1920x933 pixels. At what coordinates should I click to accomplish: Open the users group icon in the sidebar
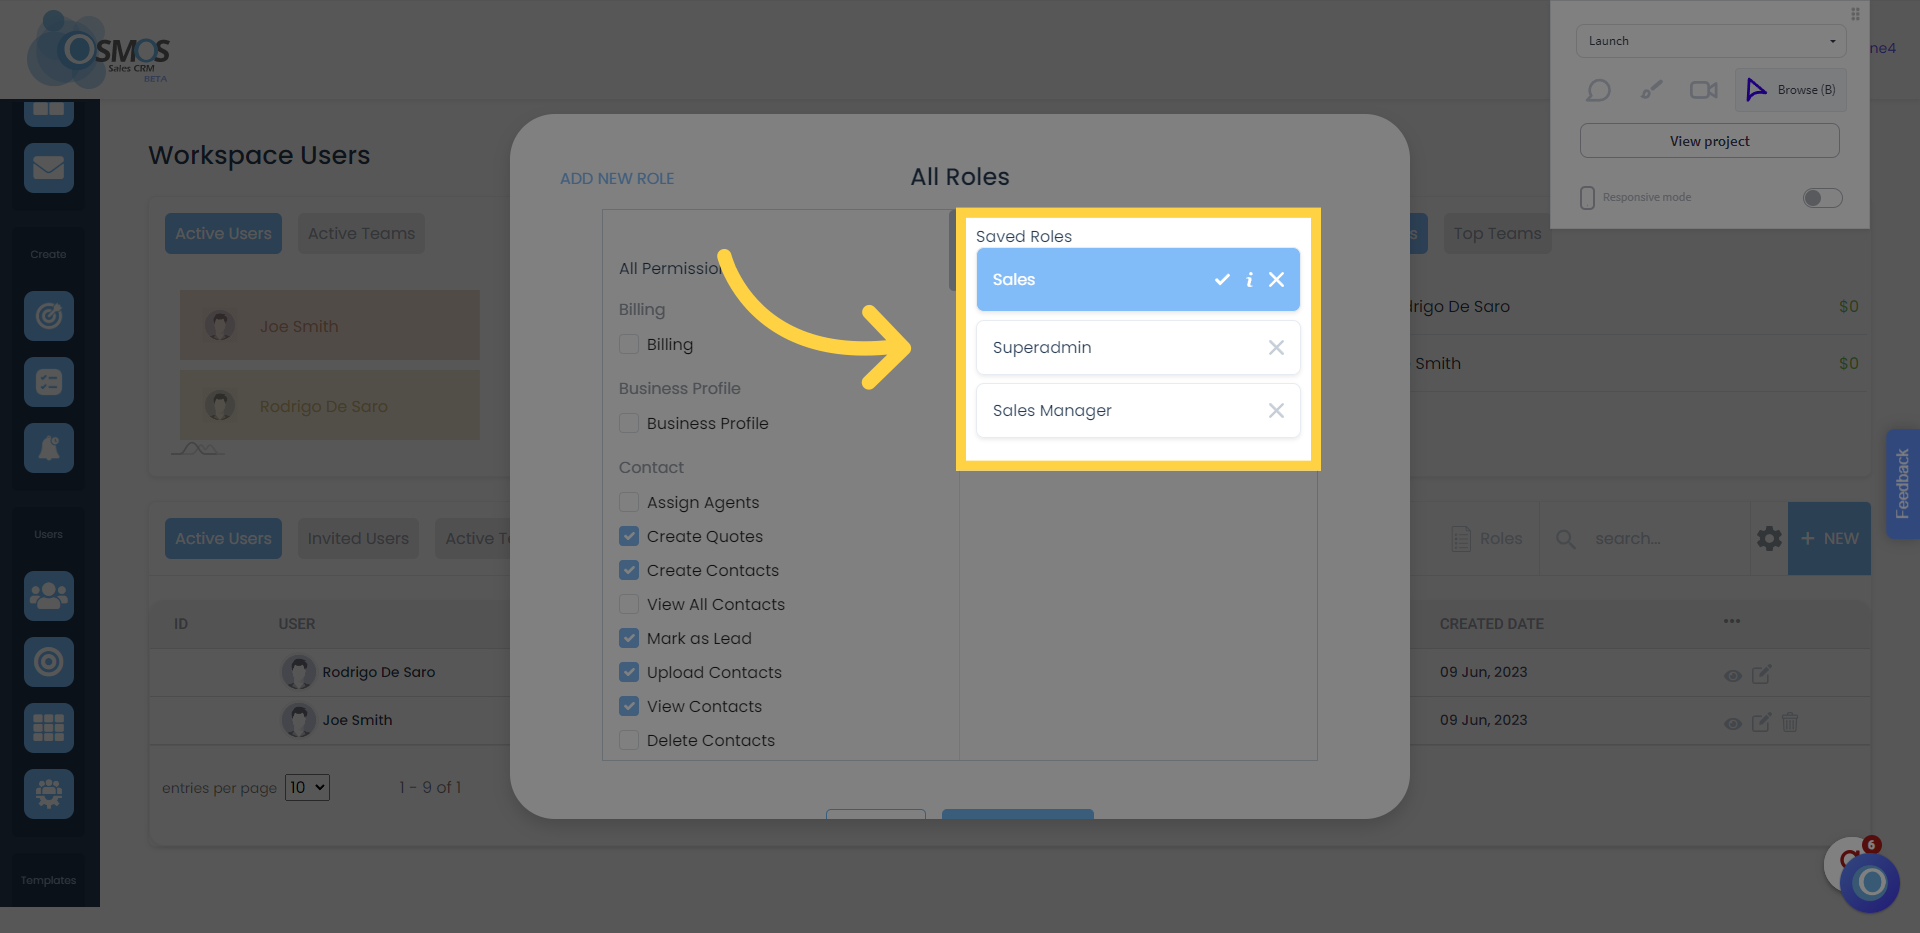coord(49,596)
